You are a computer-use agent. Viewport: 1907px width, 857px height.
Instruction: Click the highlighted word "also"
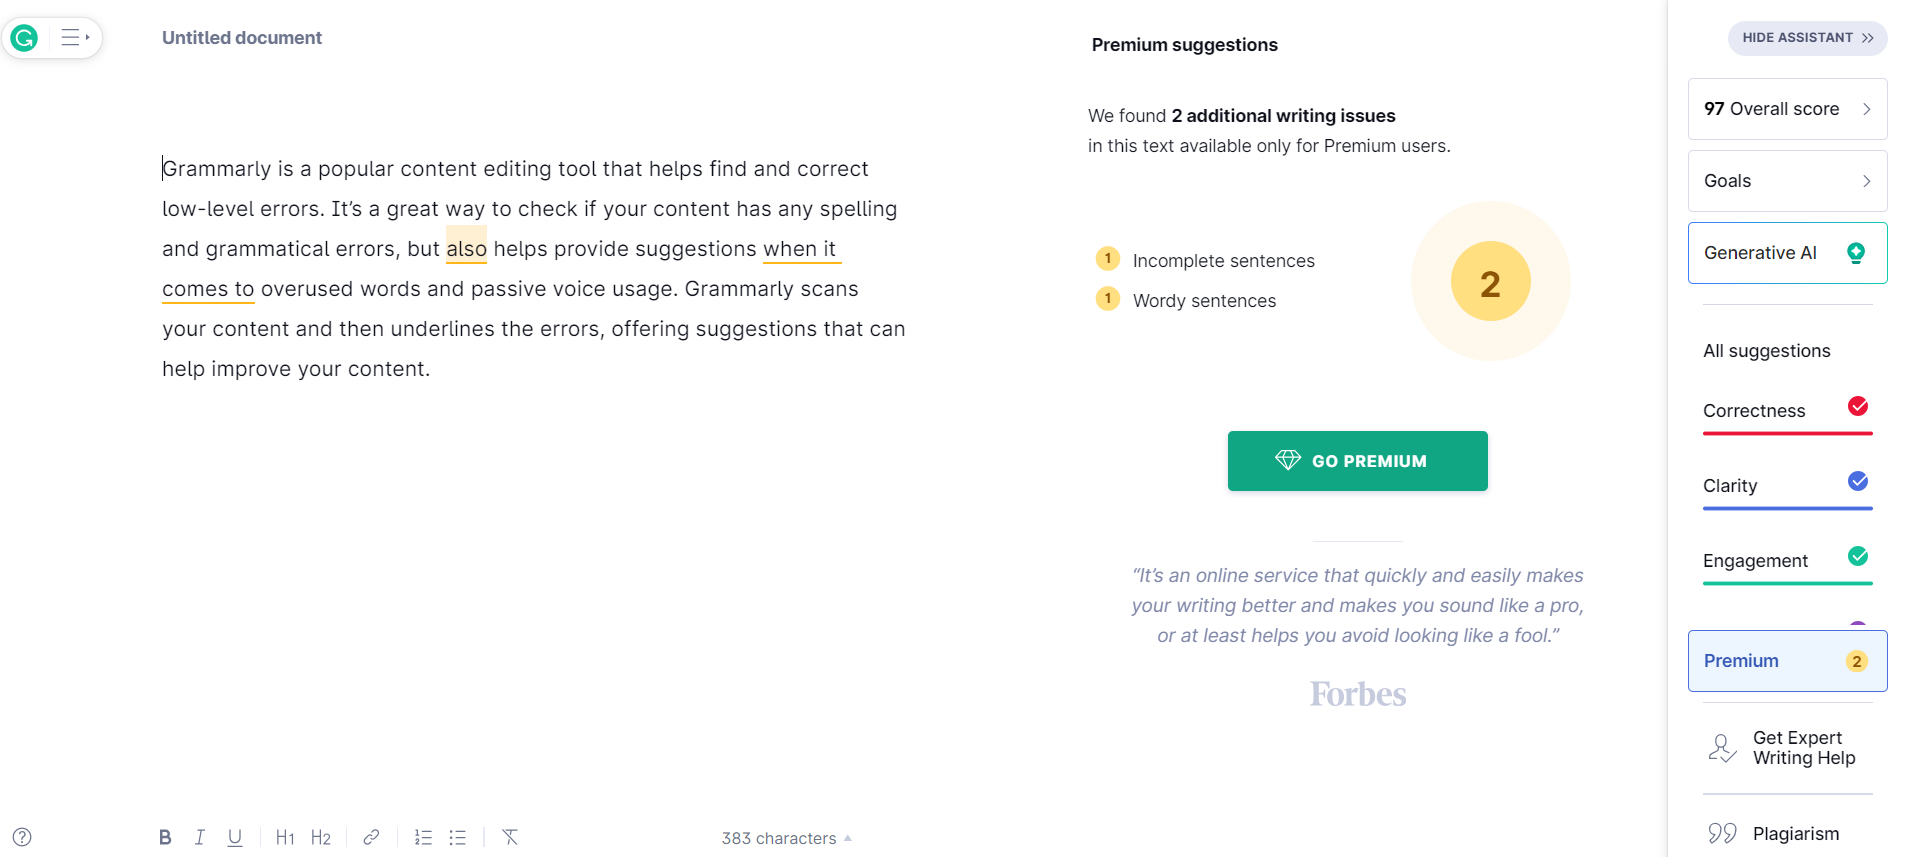pyautogui.click(x=466, y=249)
